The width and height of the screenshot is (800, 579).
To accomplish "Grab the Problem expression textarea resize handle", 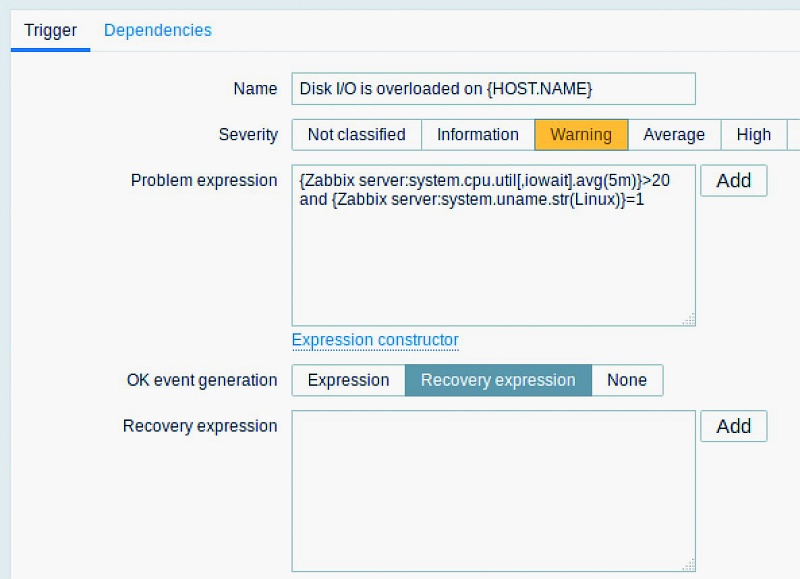I will (689, 319).
